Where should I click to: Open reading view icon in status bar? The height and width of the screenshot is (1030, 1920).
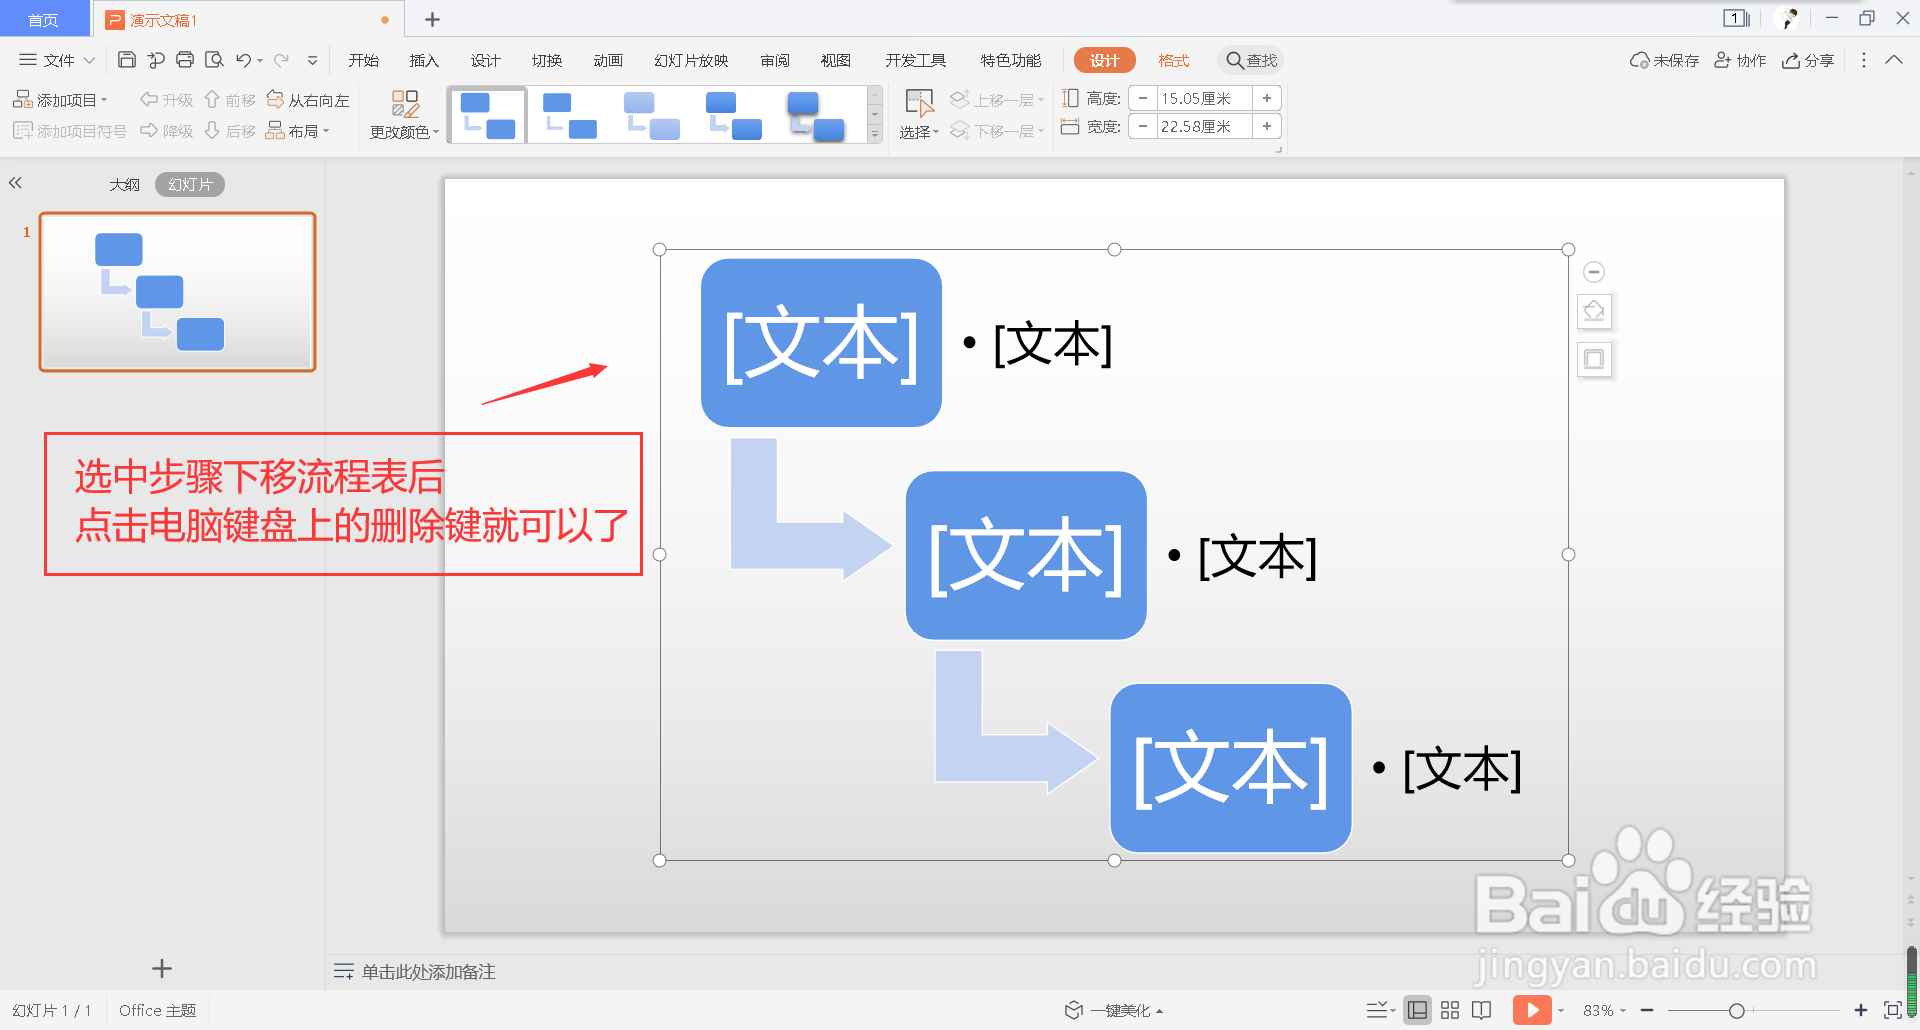click(1482, 1009)
